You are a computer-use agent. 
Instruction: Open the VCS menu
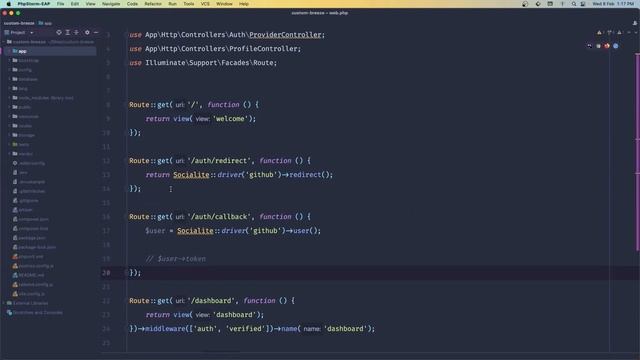[205, 4]
